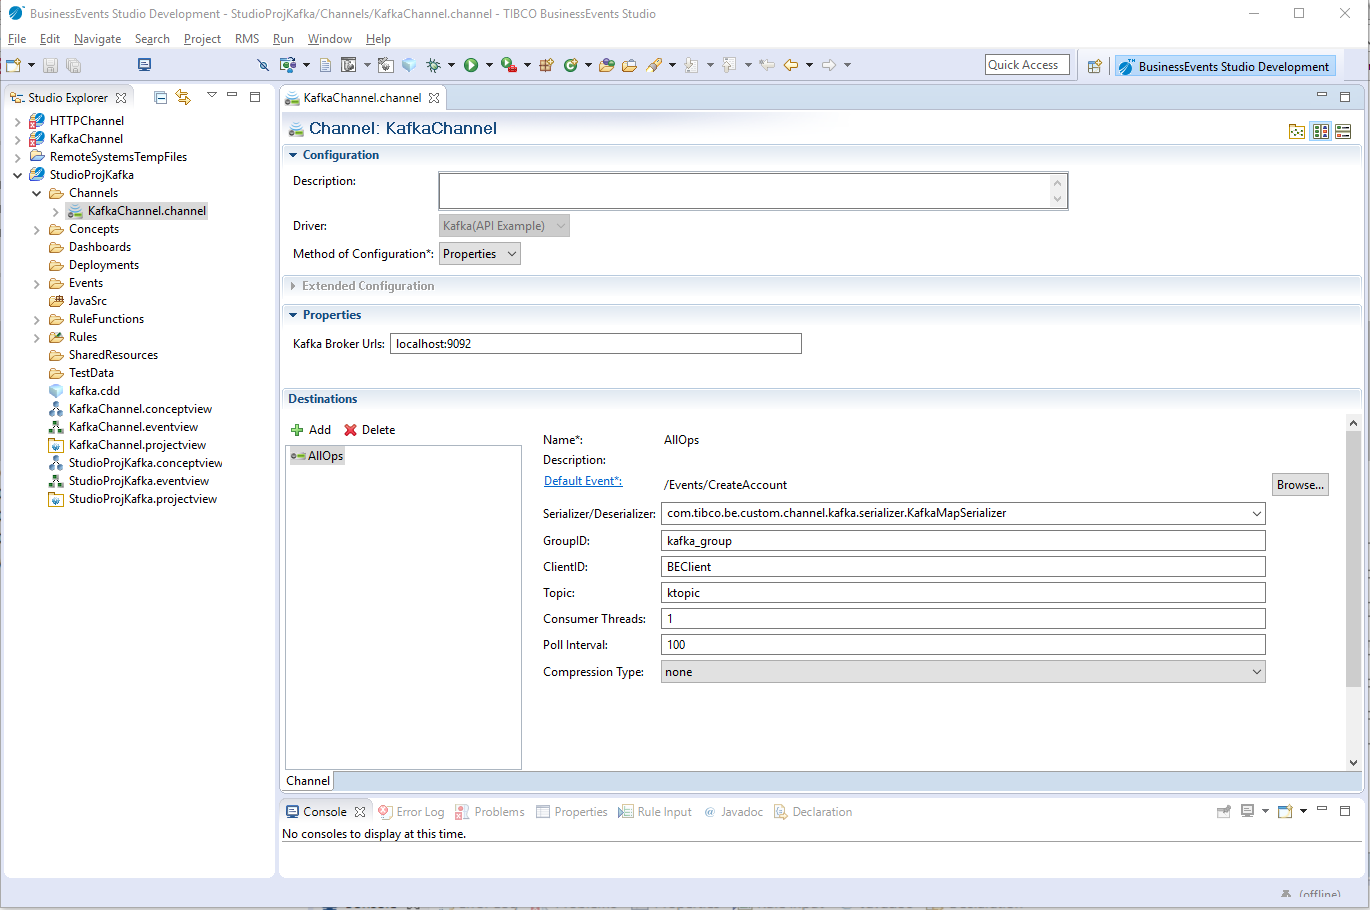Open the Compression Type dropdown
1370x910 pixels.
pyautogui.click(x=962, y=672)
